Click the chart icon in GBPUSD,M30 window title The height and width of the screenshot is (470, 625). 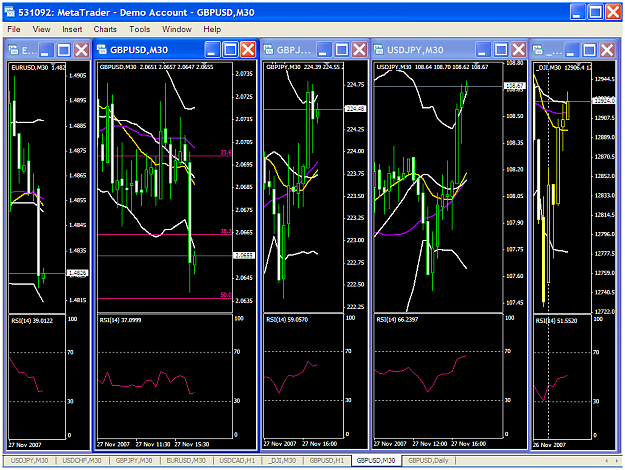pyautogui.click(x=102, y=49)
